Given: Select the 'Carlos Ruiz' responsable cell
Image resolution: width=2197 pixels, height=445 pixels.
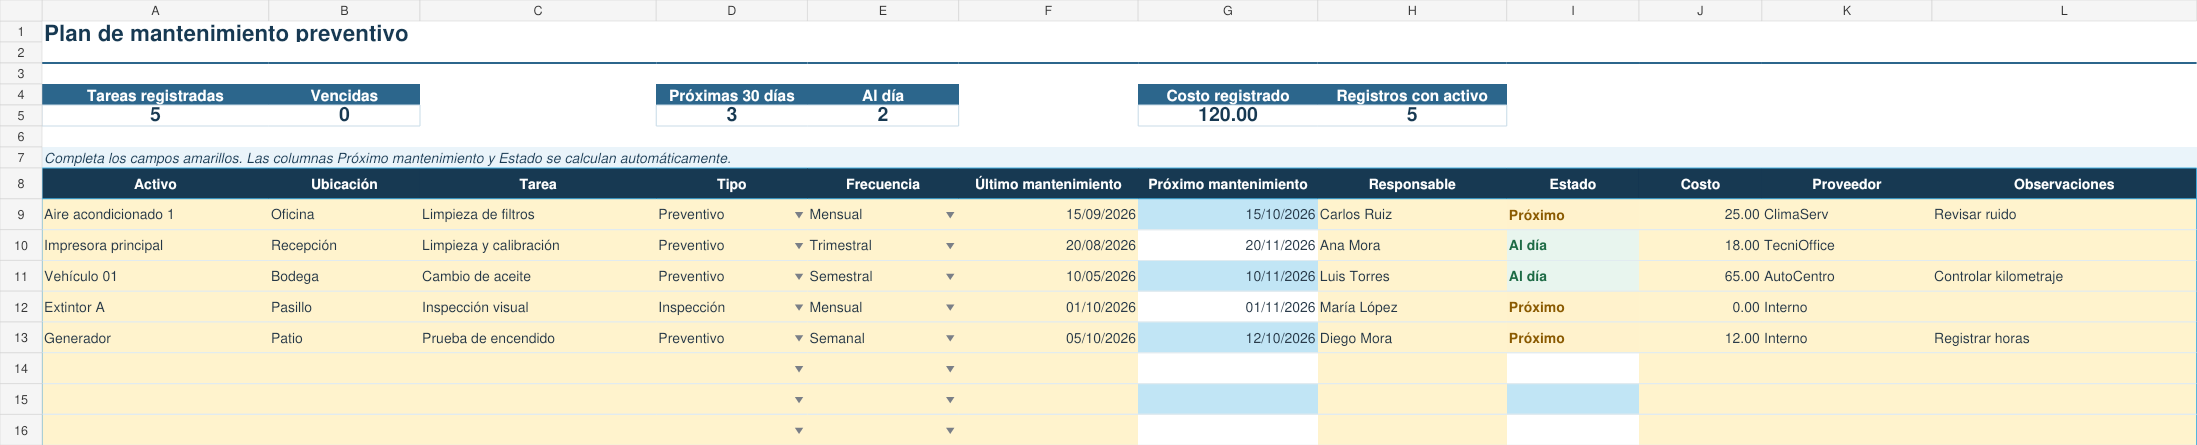Looking at the screenshot, I should [1412, 214].
